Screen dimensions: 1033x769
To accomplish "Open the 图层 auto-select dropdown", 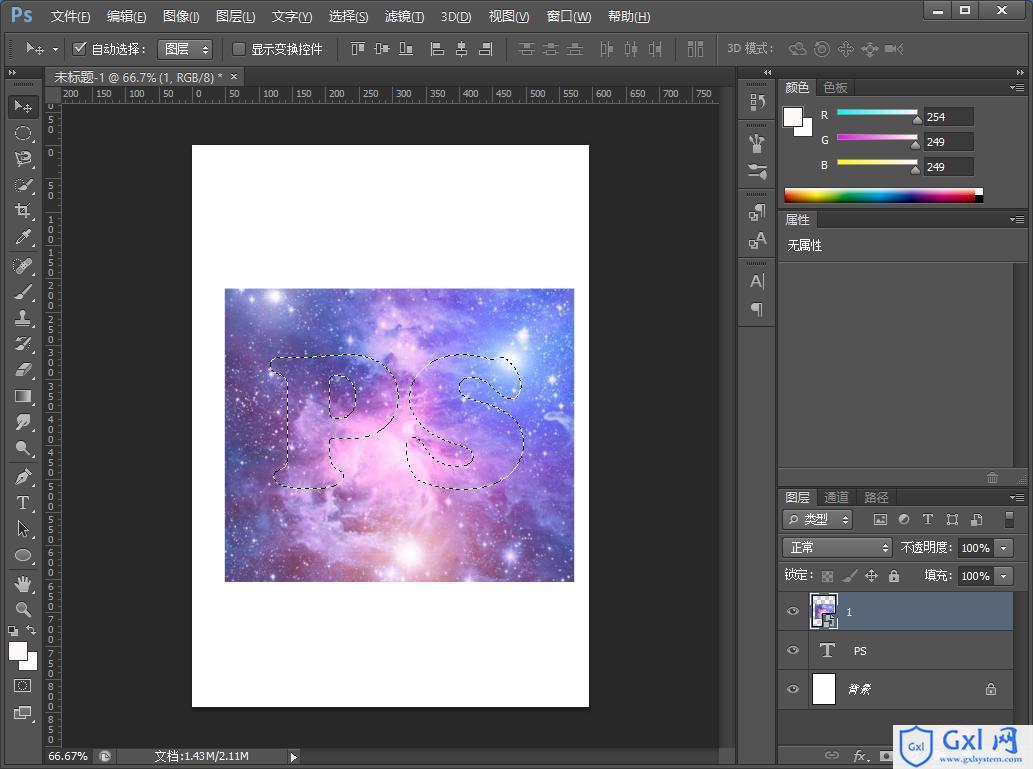I will (x=184, y=49).
